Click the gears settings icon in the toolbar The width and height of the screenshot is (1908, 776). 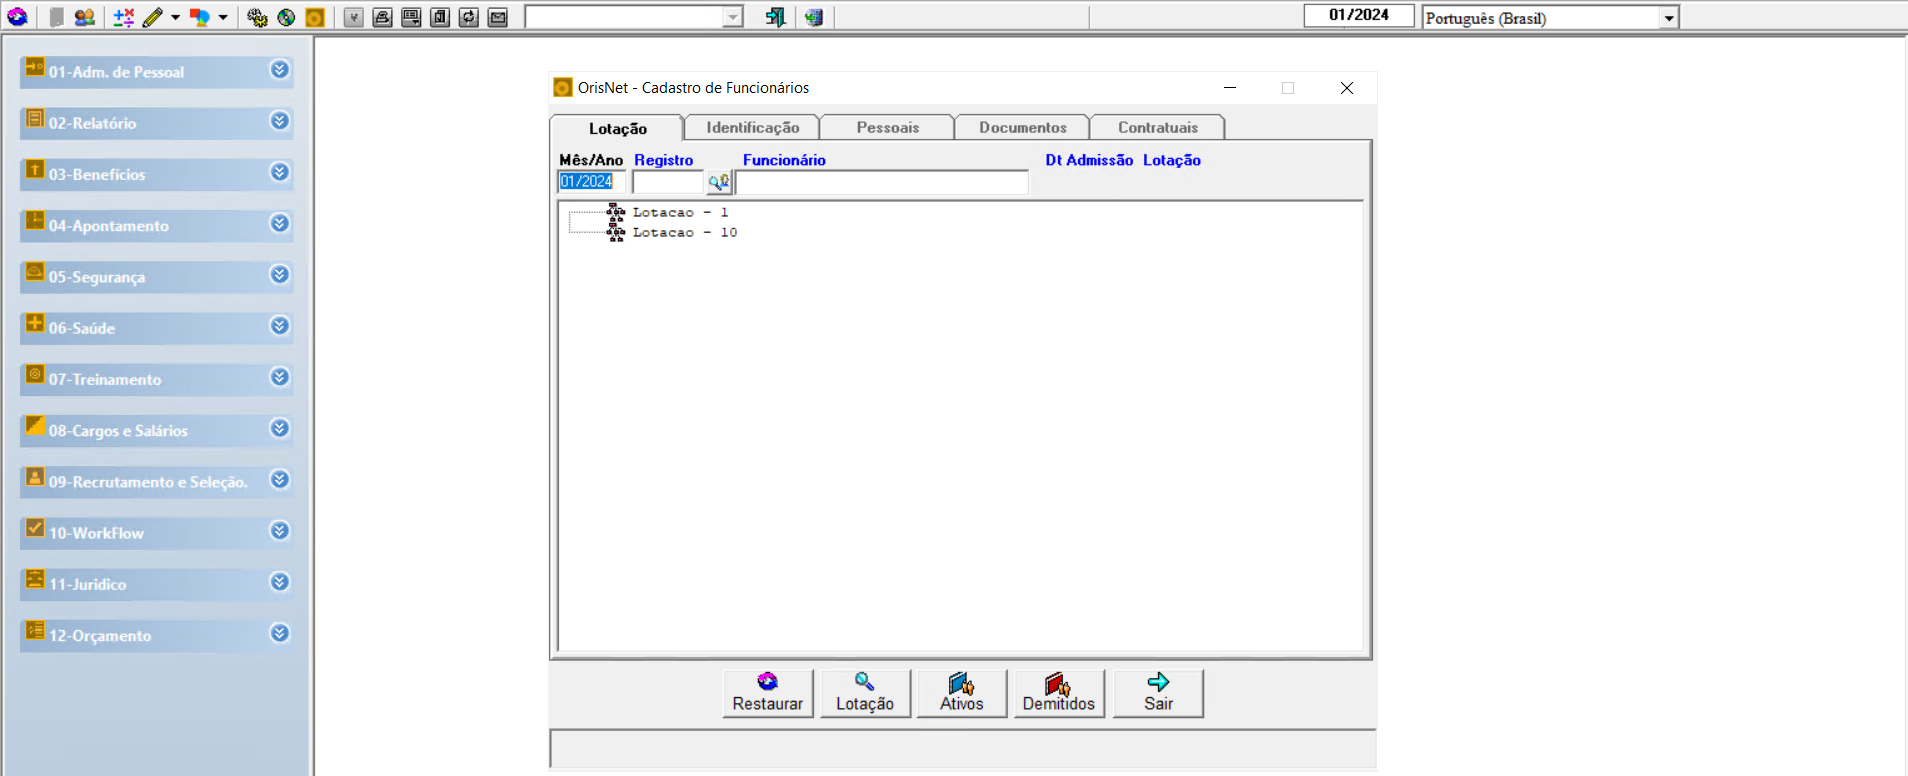[257, 17]
